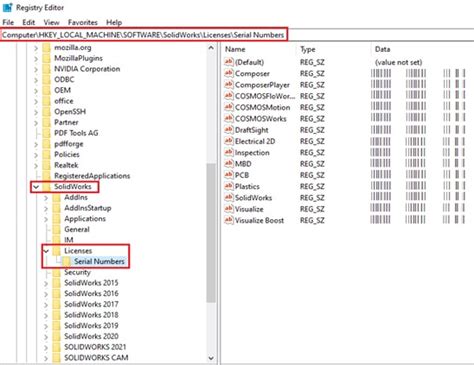Click the Composer string value icon
Viewport: 474px width, 365px height.
click(229, 73)
